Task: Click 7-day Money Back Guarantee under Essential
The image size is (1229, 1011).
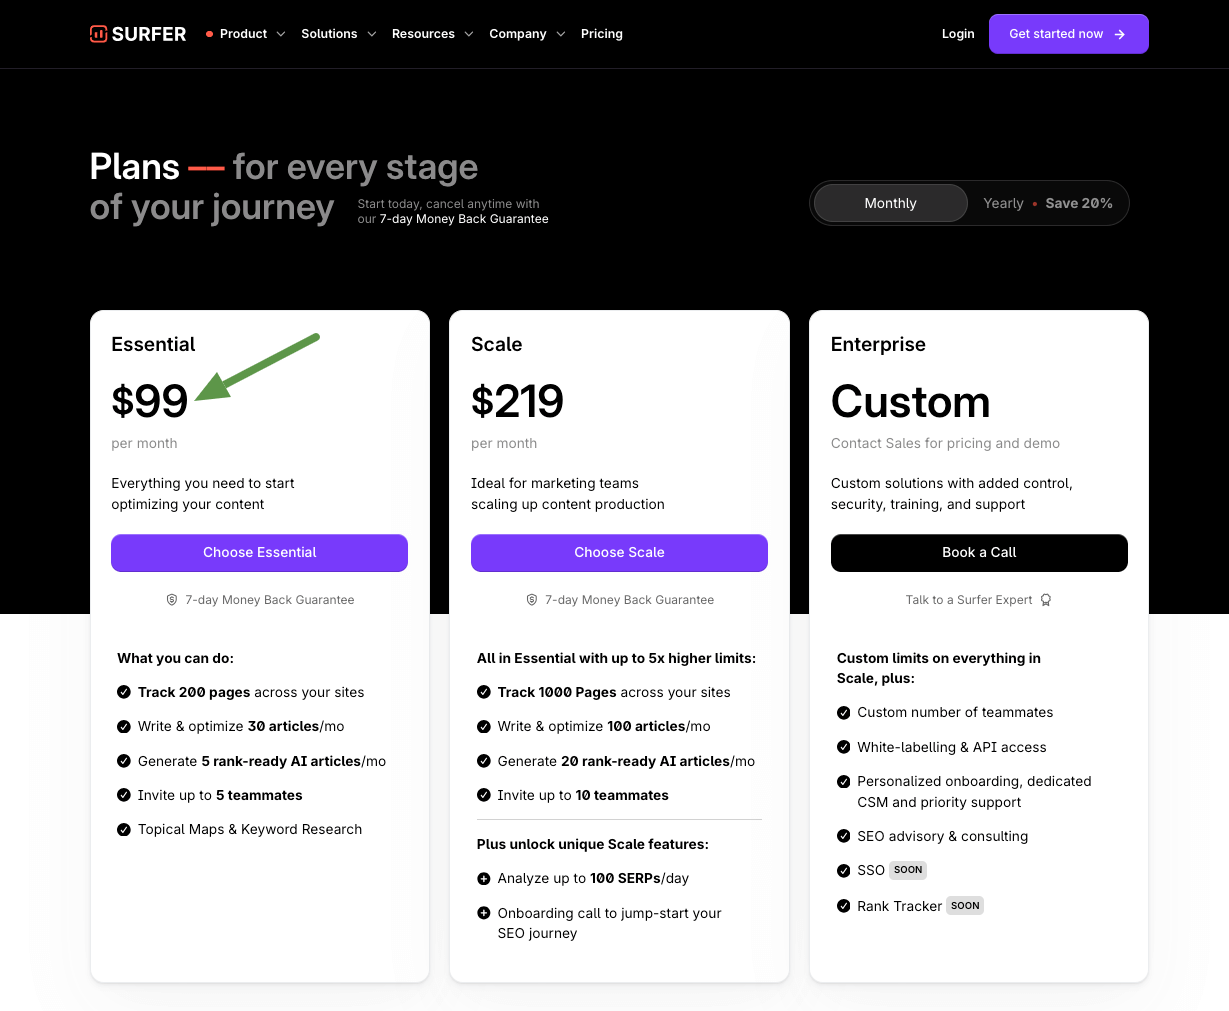Action: [x=270, y=600]
